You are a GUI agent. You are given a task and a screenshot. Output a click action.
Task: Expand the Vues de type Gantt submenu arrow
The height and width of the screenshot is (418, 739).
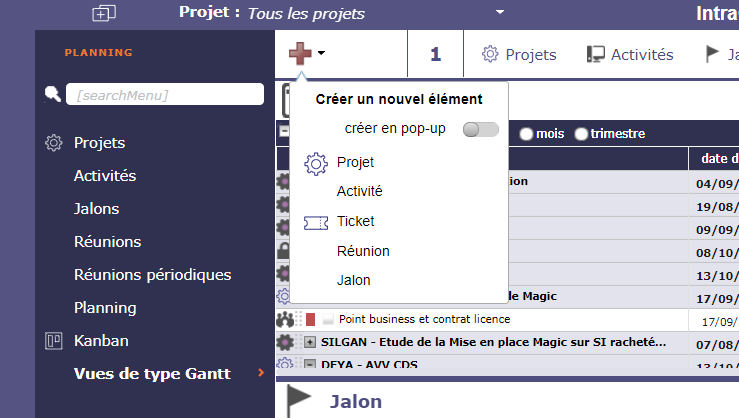261,374
